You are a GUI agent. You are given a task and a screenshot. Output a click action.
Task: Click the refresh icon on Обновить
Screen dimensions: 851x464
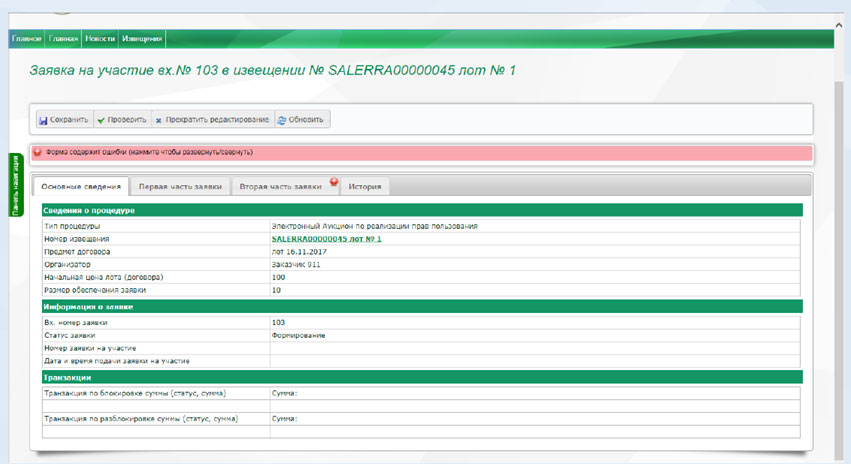pyautogui.click(x=282, y=120)
